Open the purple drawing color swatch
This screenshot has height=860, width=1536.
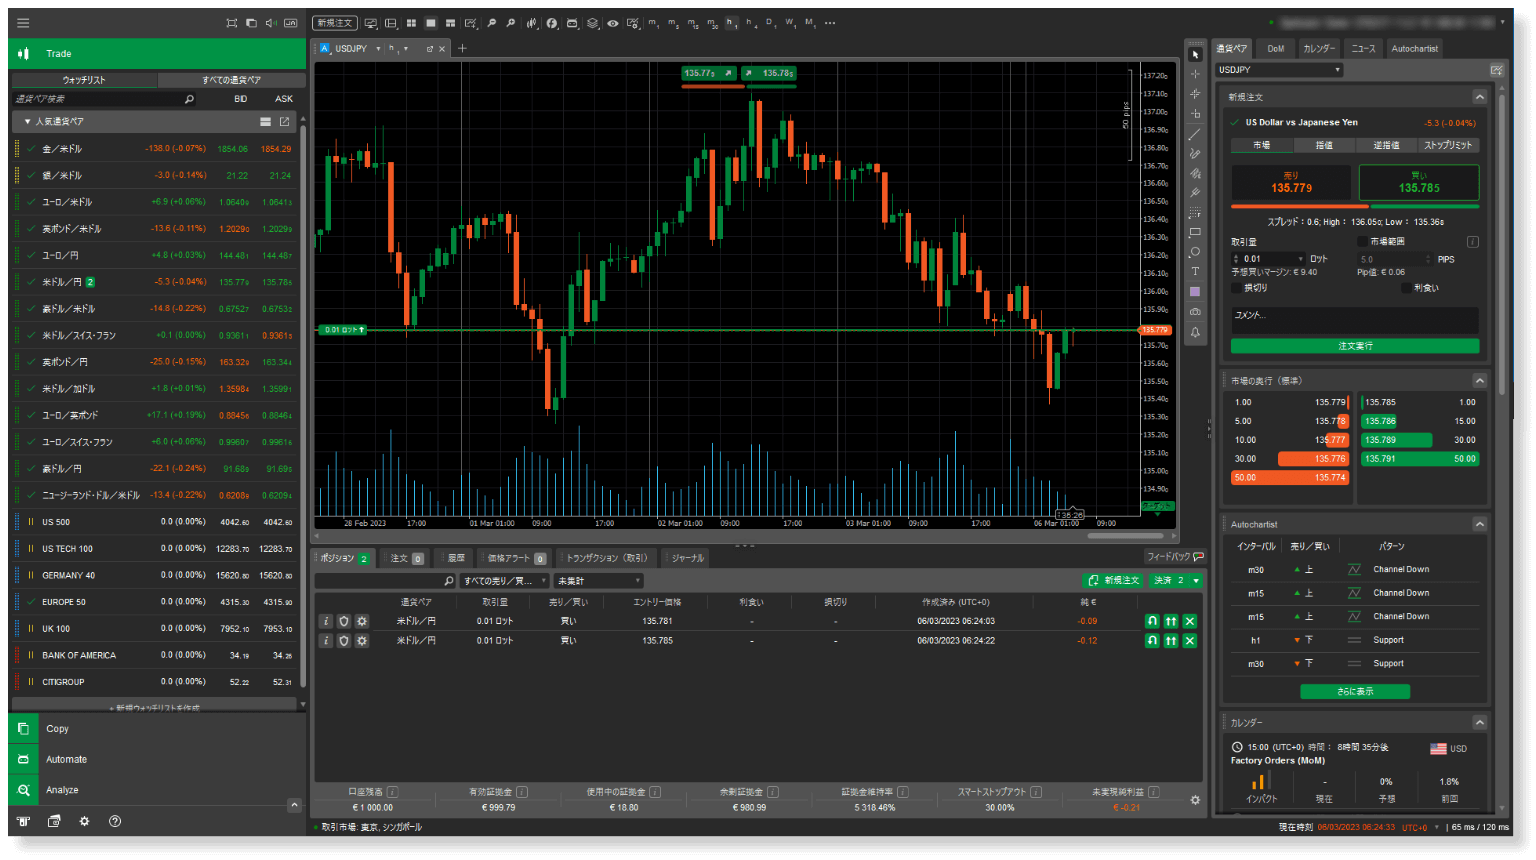click(1195, 292)
